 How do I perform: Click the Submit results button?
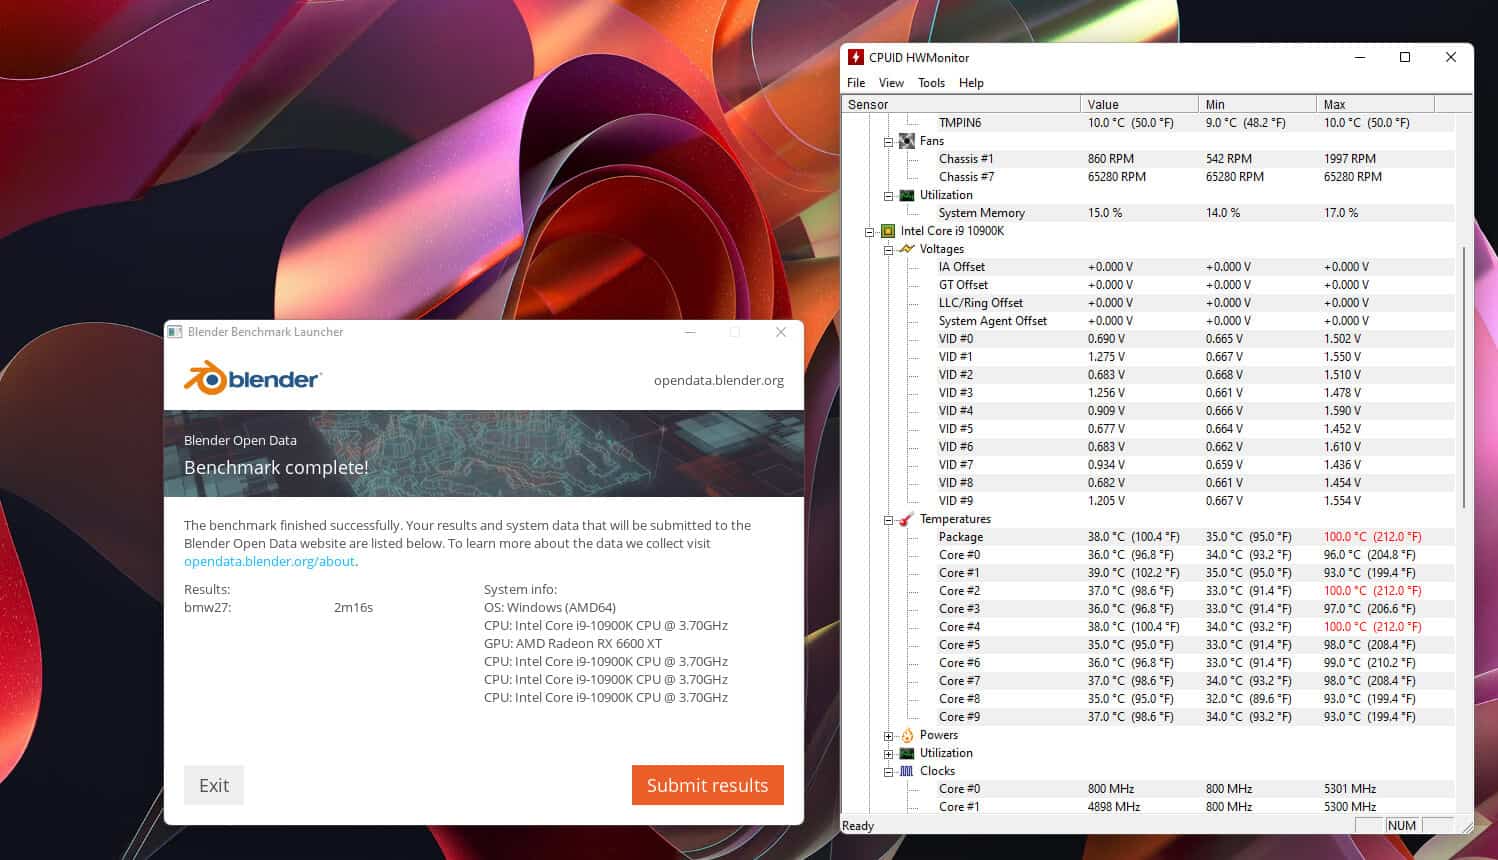(x=708, y=785)
